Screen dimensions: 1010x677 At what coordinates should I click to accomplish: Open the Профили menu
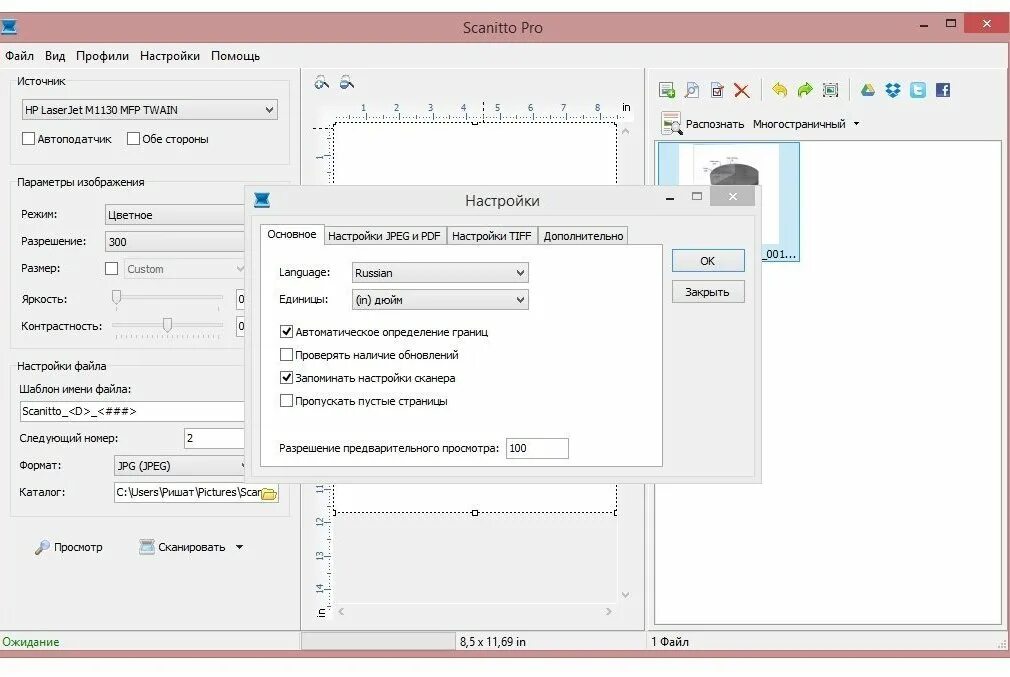click(x=102, y=56)
